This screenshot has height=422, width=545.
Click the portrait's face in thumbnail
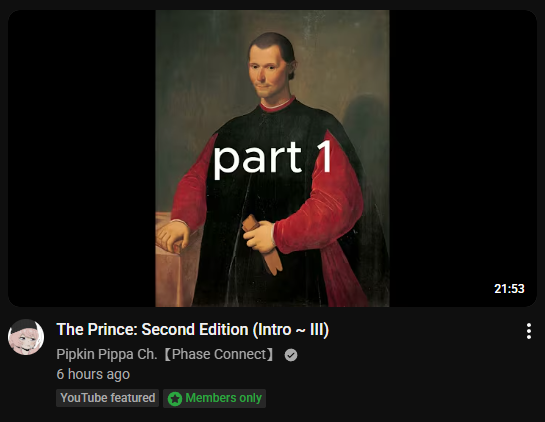click(x=269, y=71)
